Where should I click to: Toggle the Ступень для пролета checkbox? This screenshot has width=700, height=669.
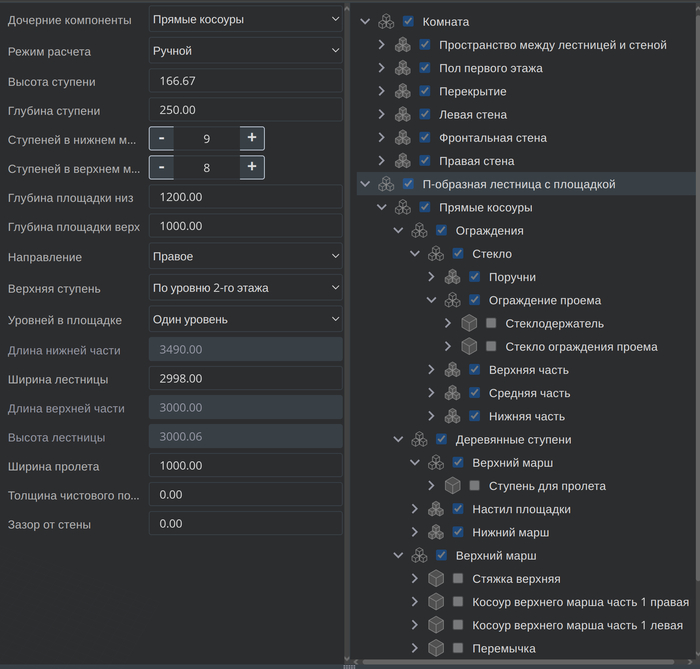[474, 486]
